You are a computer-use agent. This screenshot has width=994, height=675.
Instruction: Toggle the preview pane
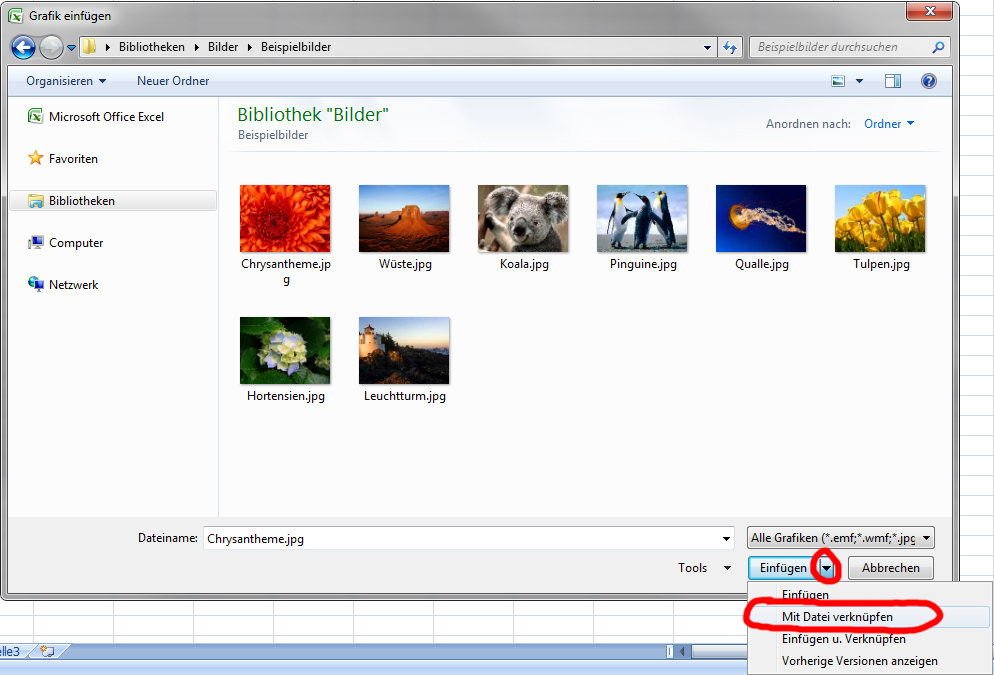pyautogui.click(x=892, y=81)
